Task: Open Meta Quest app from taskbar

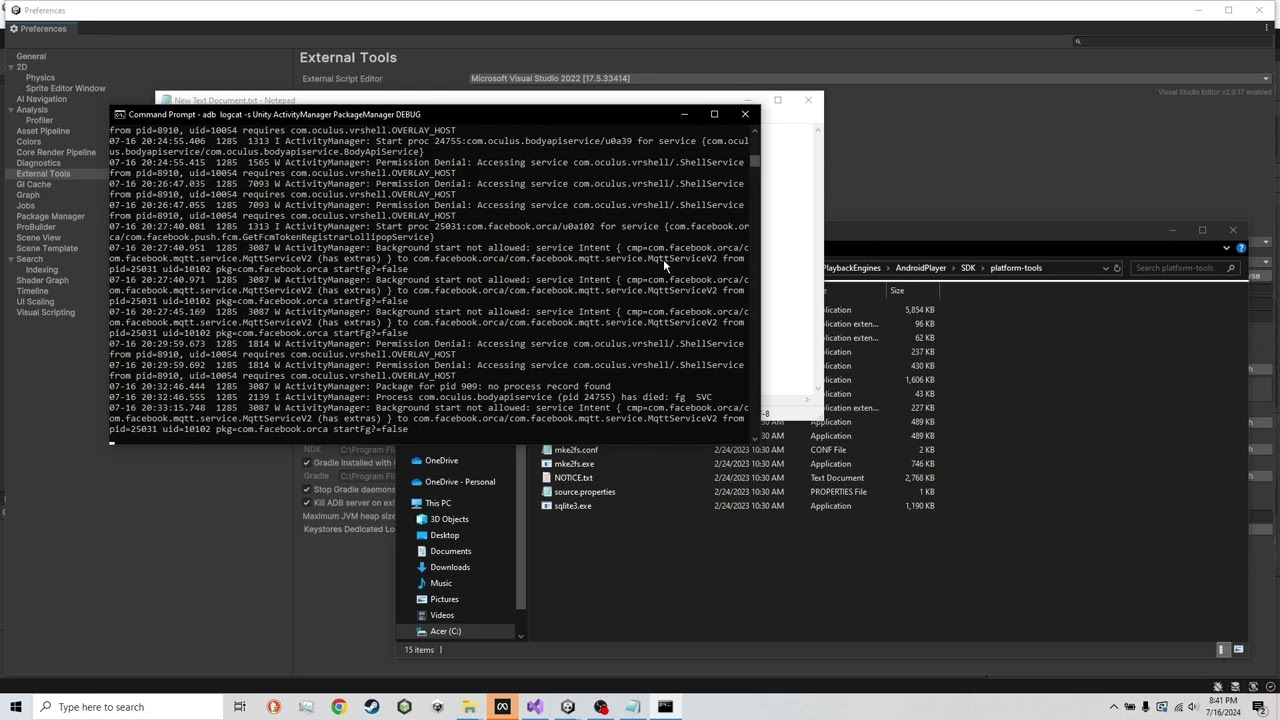Action: tap(502, 707)
